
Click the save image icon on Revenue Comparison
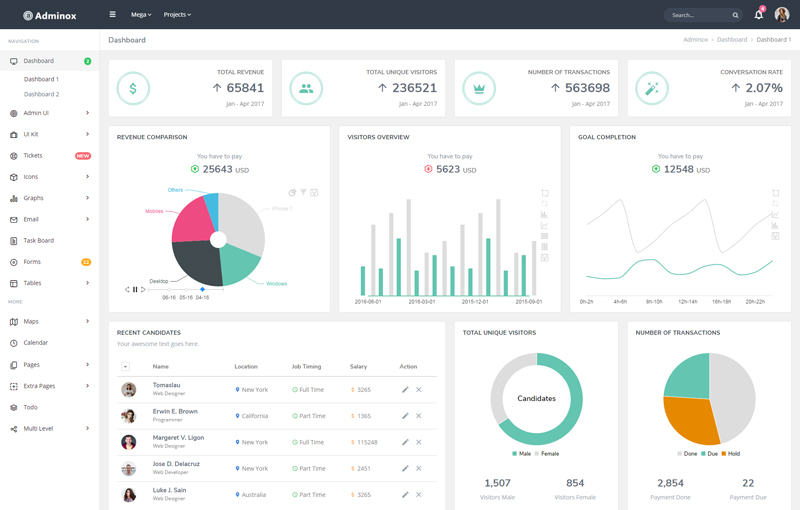click(314, 193)
